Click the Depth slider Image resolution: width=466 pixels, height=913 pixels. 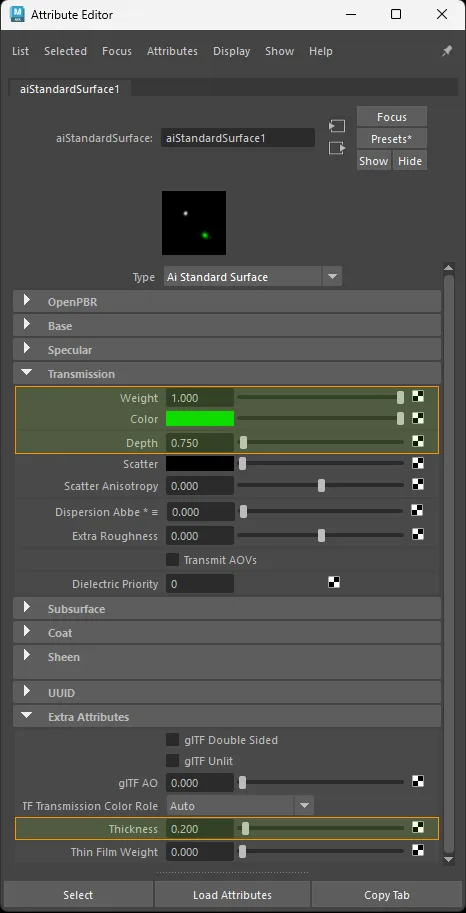coord(320,443)
